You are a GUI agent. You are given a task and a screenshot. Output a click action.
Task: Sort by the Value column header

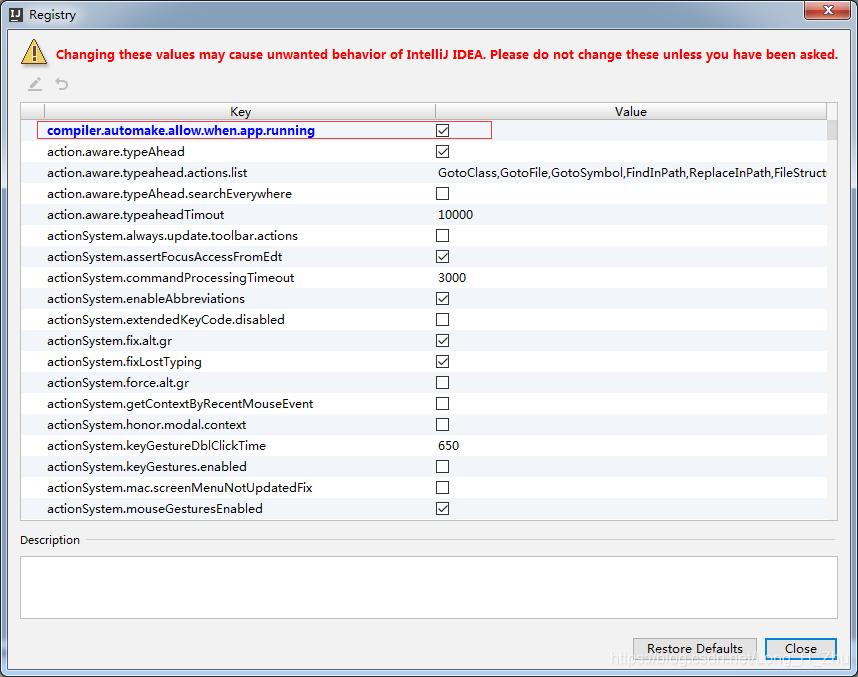[630, 112]
